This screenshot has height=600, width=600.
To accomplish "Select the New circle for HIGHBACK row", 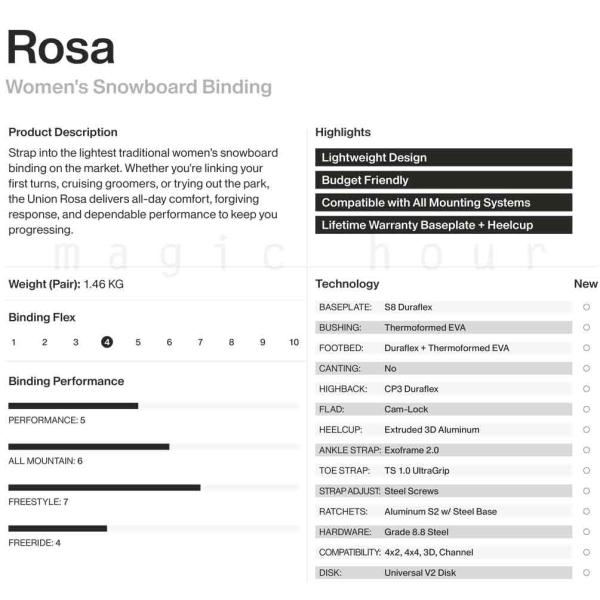I will tap(586, 389).
